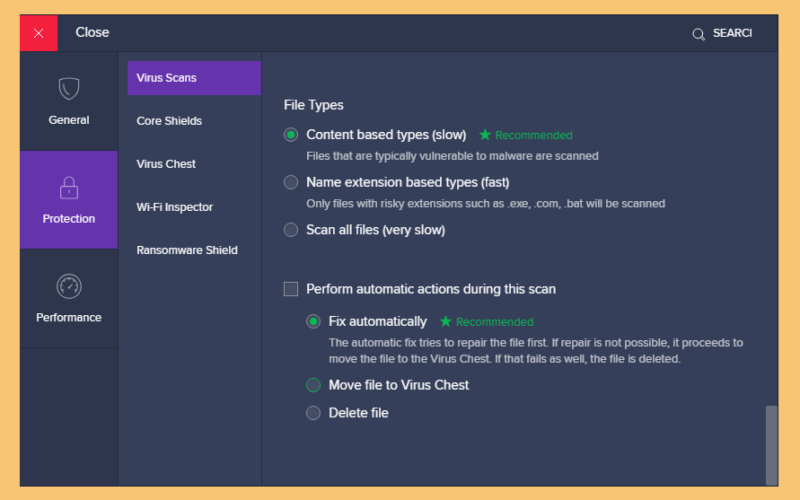Click the vertical scrollbar thumb
The height and width of the screenshot is (500, 800).
coord(771,445)
